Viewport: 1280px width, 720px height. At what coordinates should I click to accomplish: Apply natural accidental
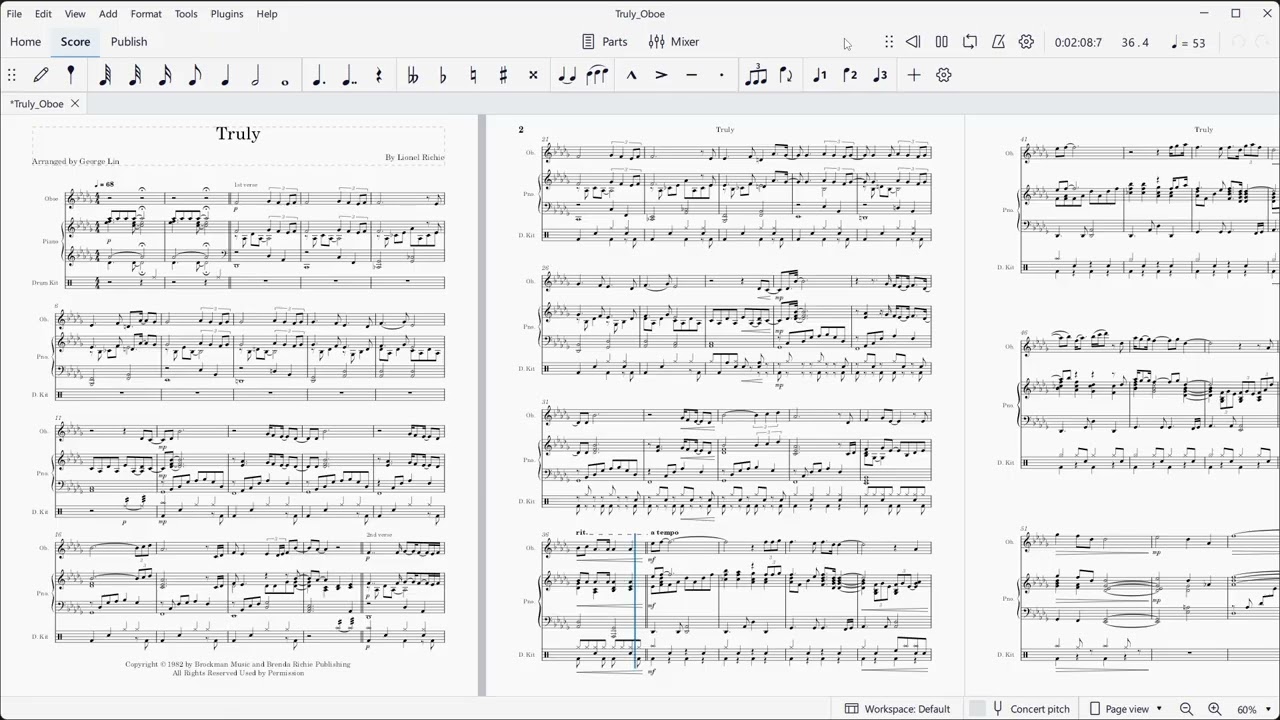(x=473, y=75)
